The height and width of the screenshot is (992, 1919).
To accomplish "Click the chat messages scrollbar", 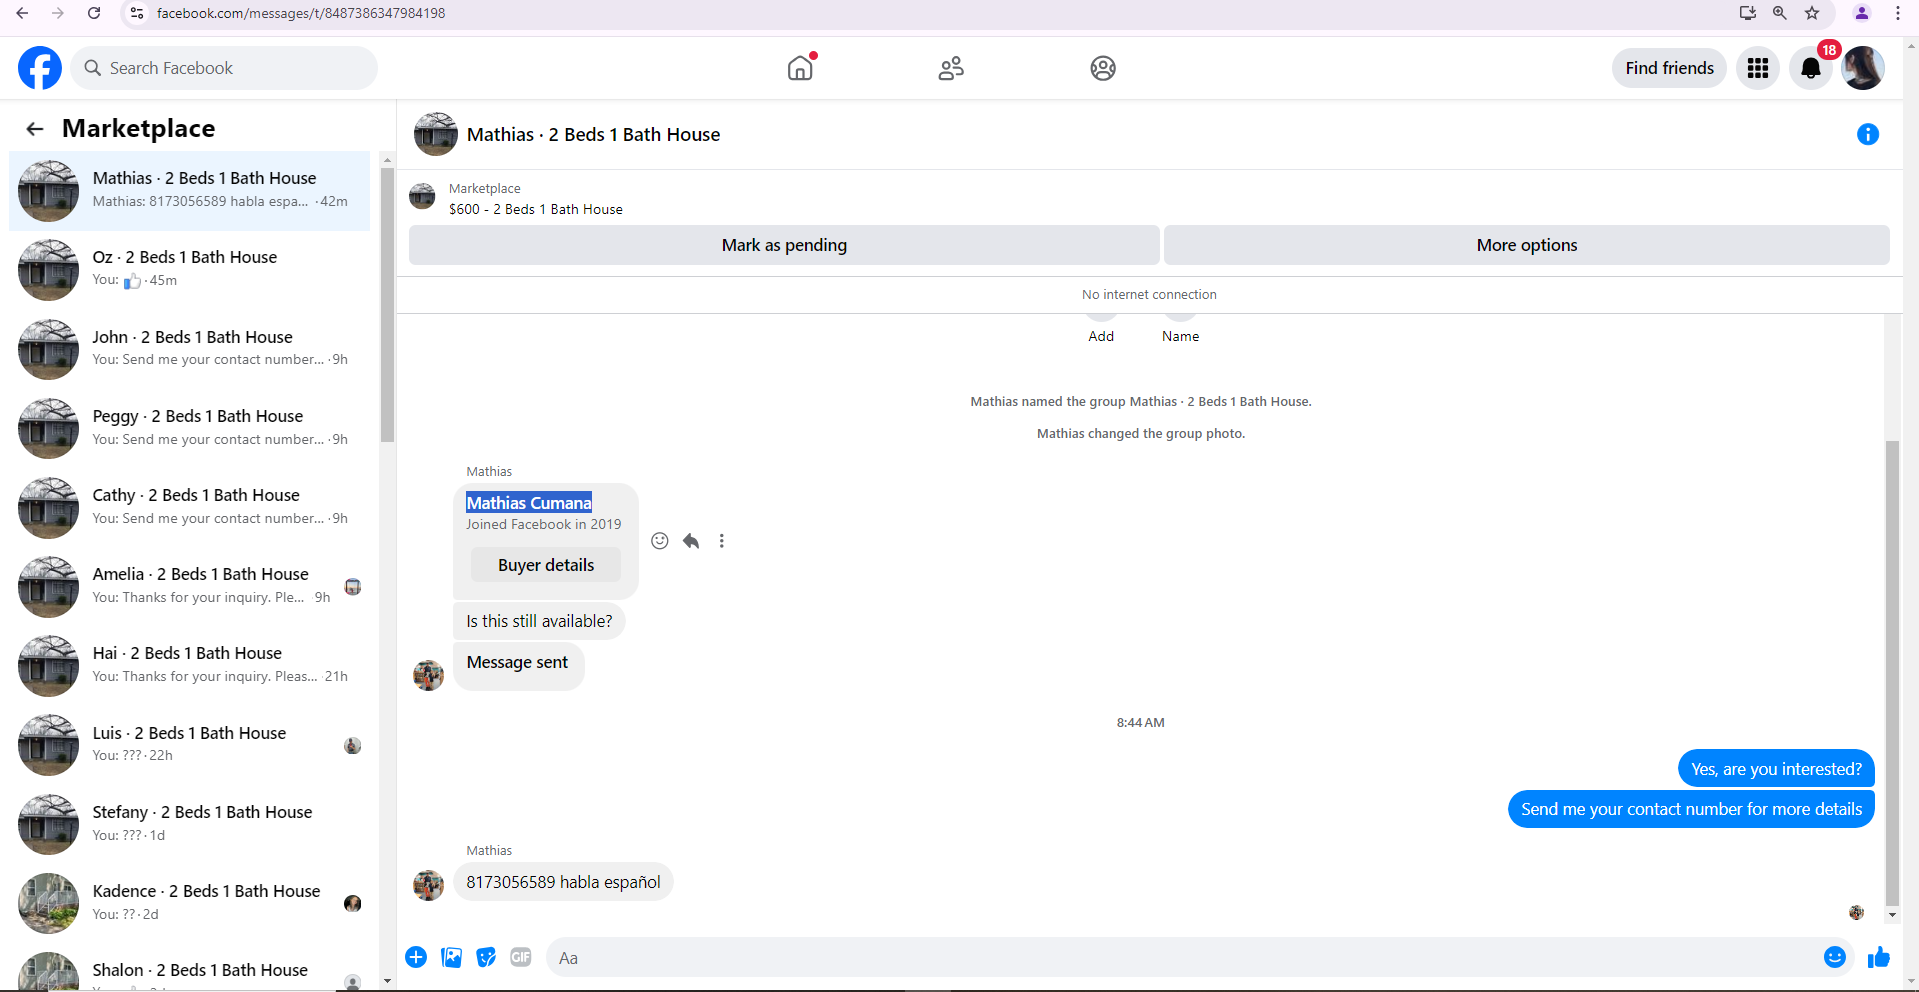I will click(x=1891, y=672).
